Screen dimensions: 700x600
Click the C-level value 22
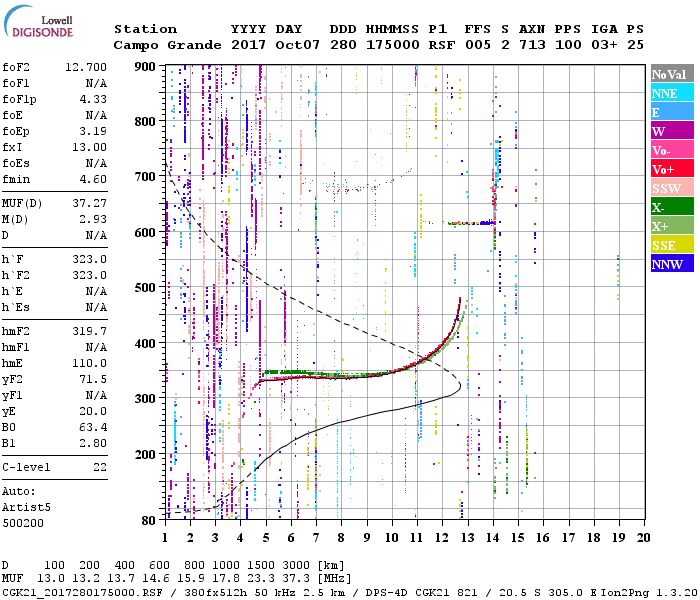point(99,467)
